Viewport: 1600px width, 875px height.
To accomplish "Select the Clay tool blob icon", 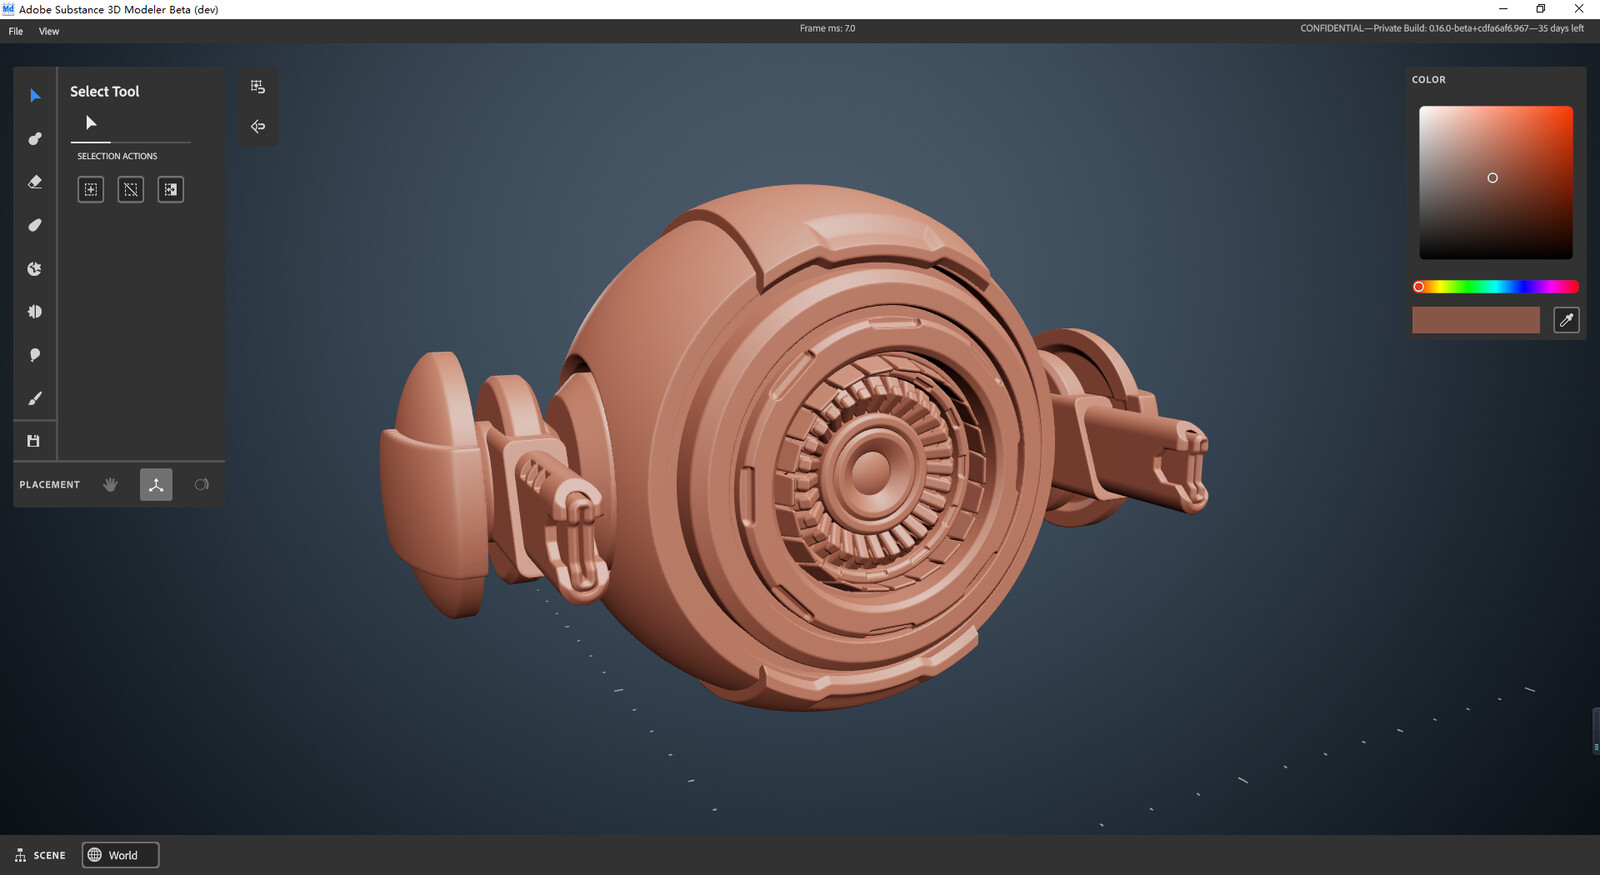I will (35, 139).
